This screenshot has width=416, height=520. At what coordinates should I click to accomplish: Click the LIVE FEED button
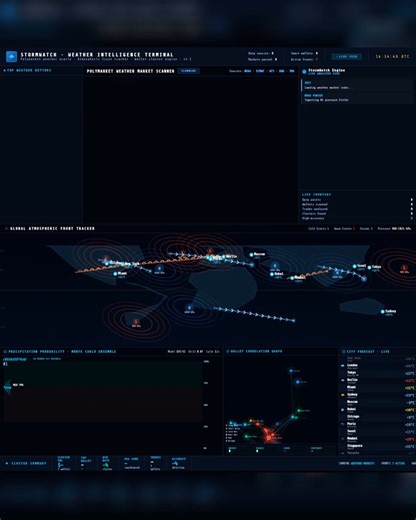click(346, 57)
